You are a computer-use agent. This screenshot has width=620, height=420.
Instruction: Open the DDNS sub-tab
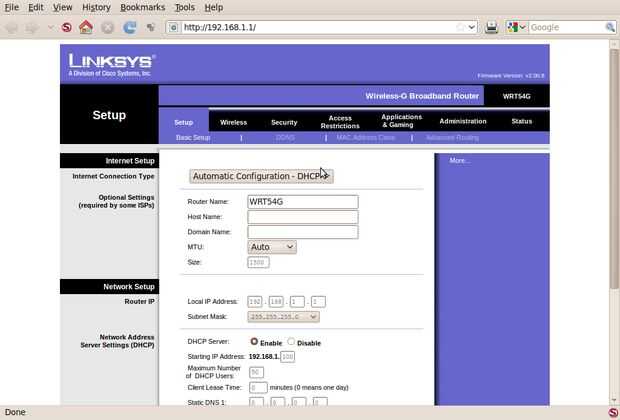click(285, 138)
